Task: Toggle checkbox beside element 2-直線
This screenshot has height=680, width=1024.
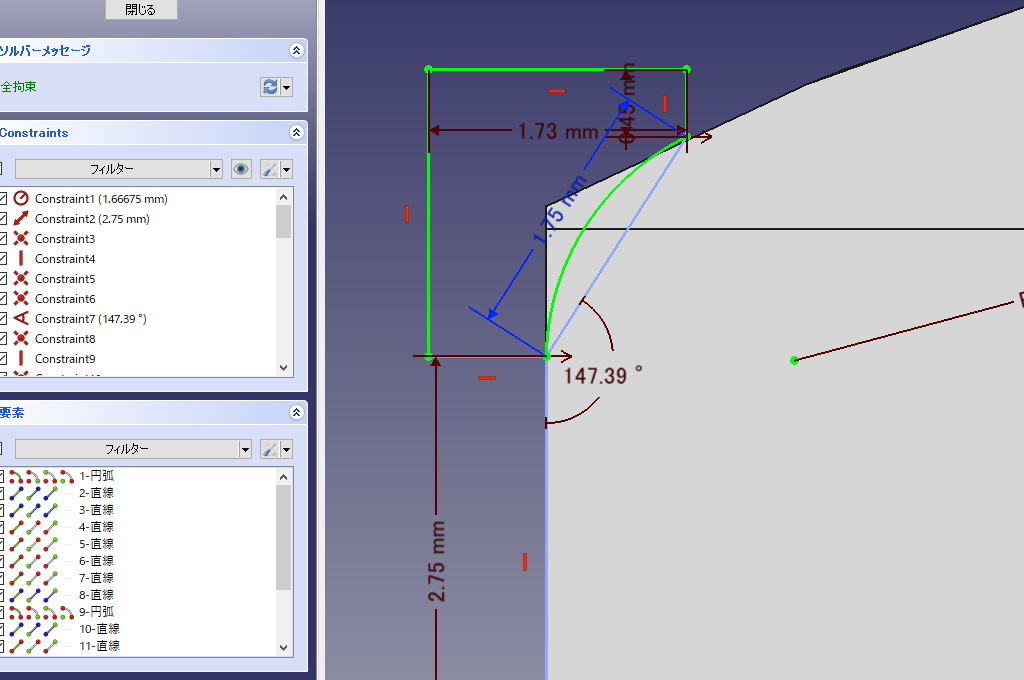Action: [3, 493]
